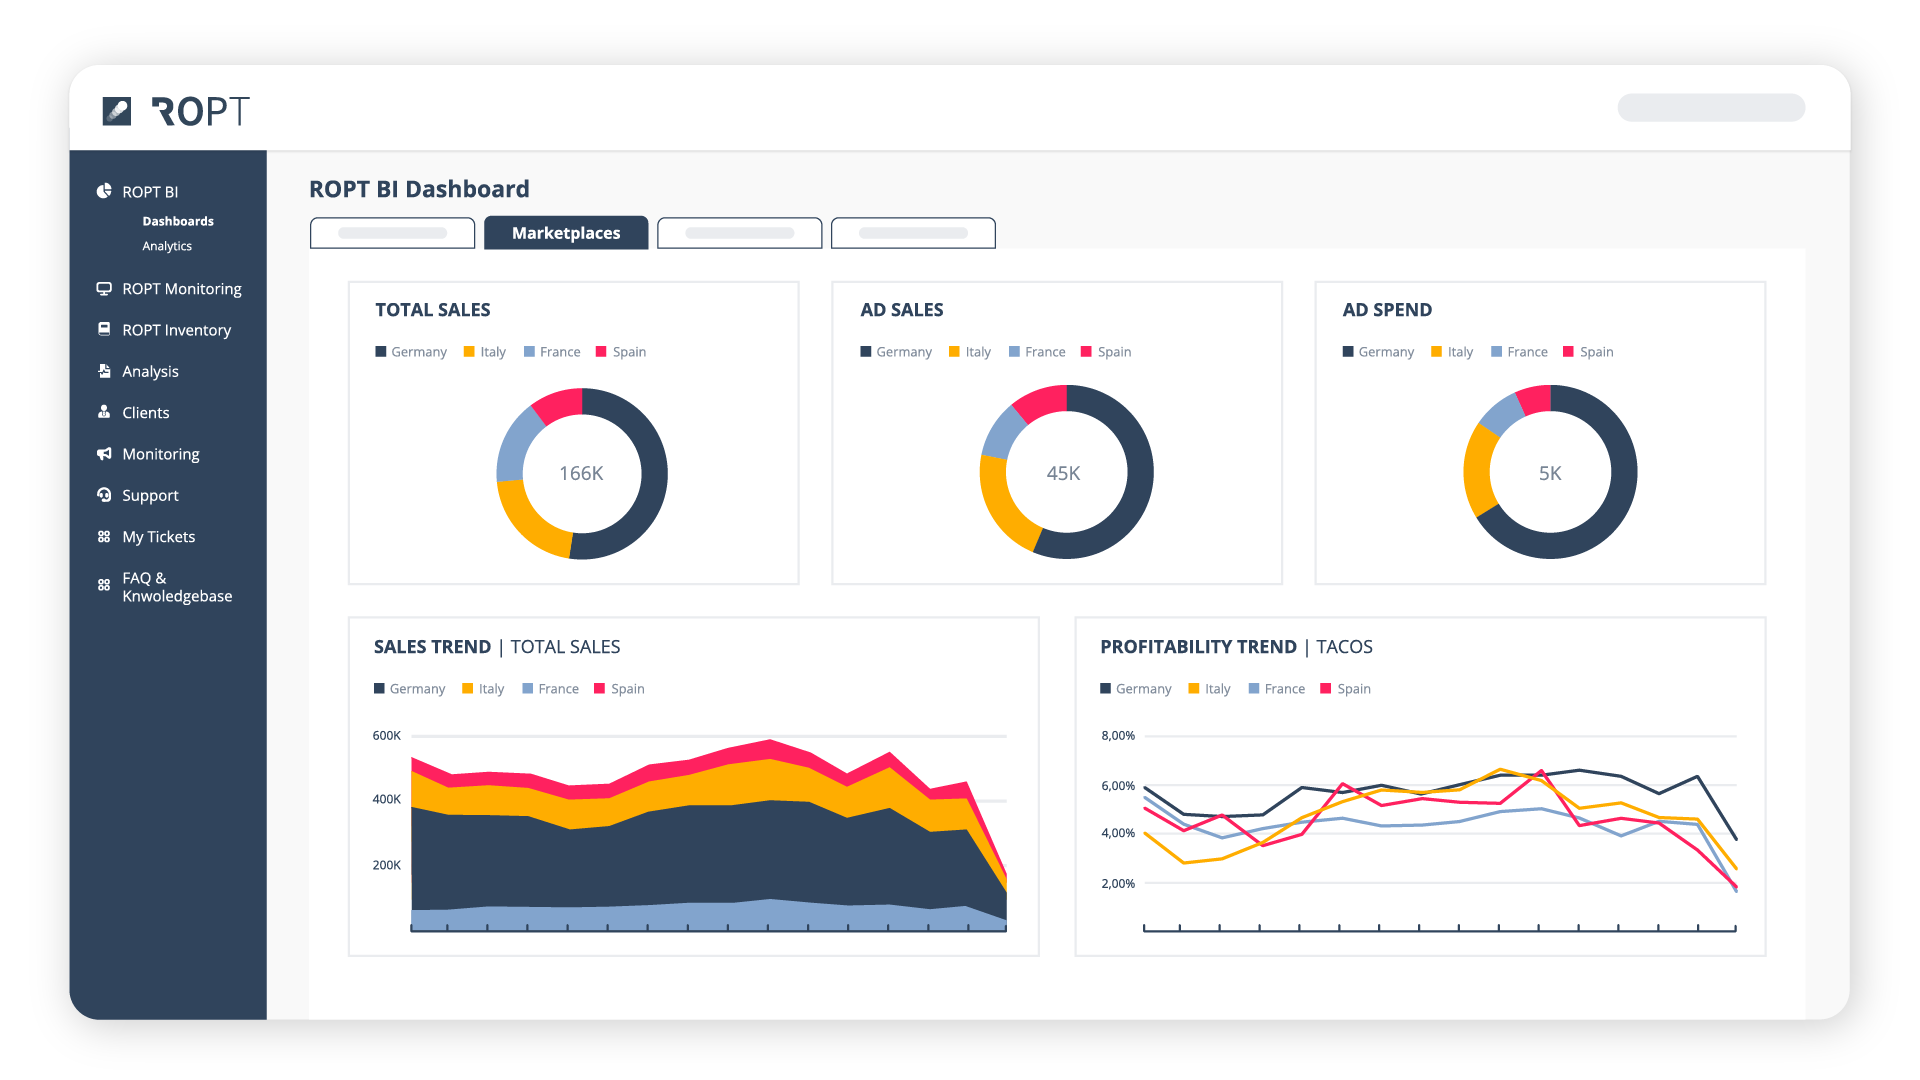This screenshot has height=1080, width=1920.
Task: Click the My Tickets grid icon
Action: (104, 537)
